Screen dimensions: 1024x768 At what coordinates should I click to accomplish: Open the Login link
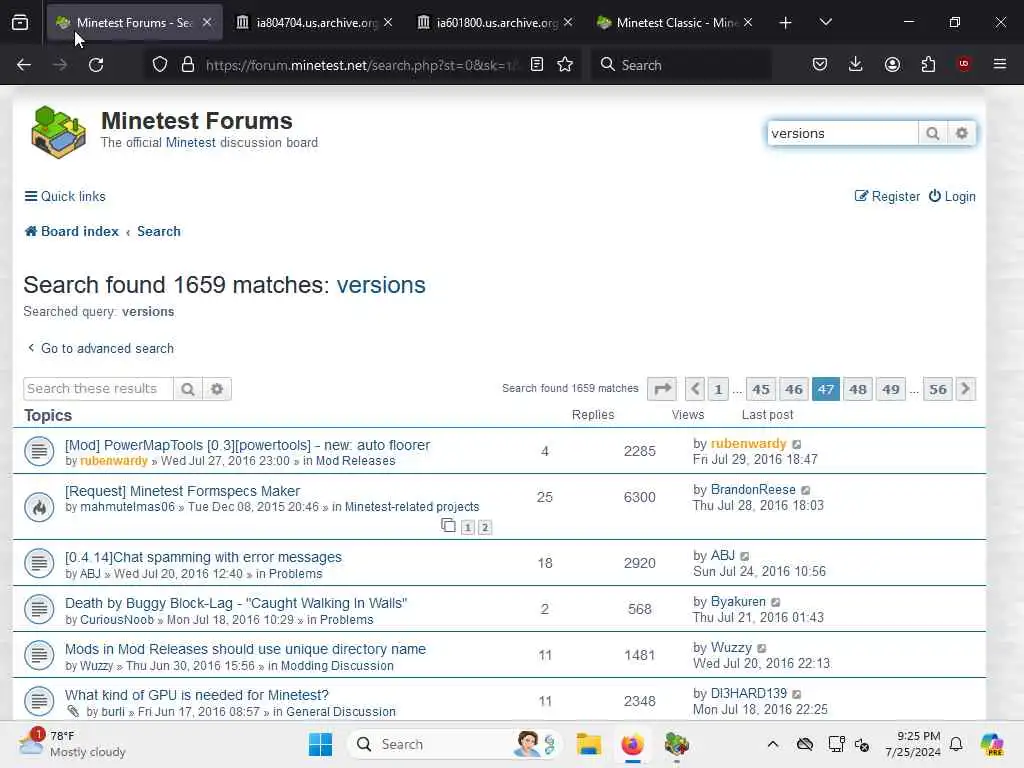coord(952,197)
